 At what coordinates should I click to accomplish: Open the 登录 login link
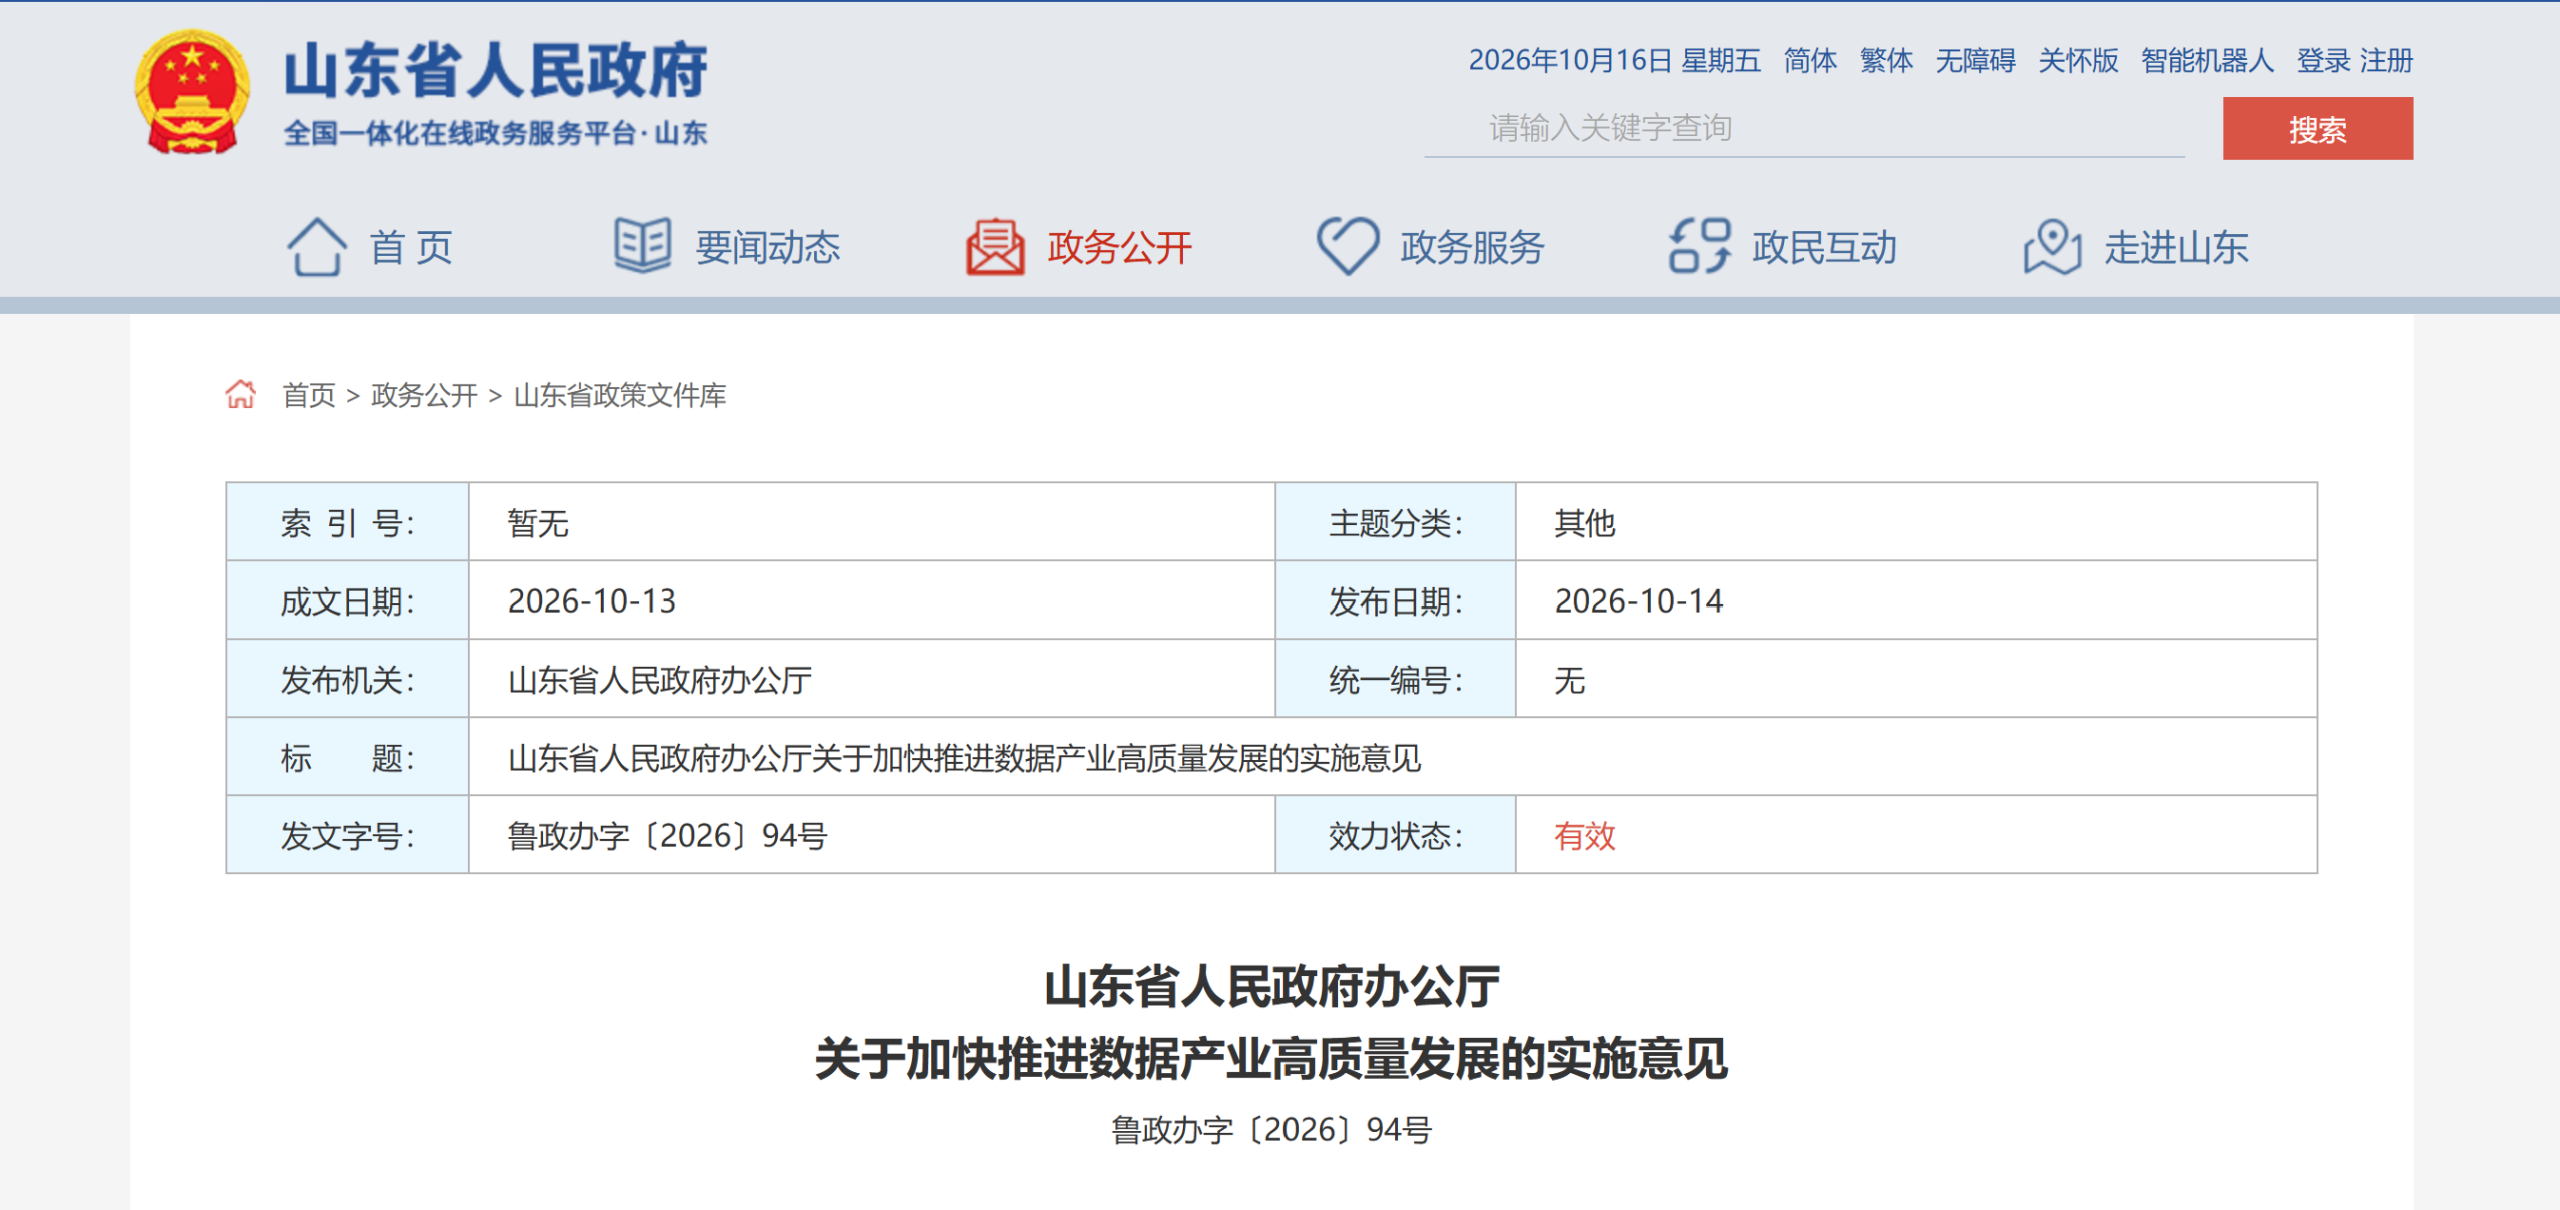(2323, 60)
